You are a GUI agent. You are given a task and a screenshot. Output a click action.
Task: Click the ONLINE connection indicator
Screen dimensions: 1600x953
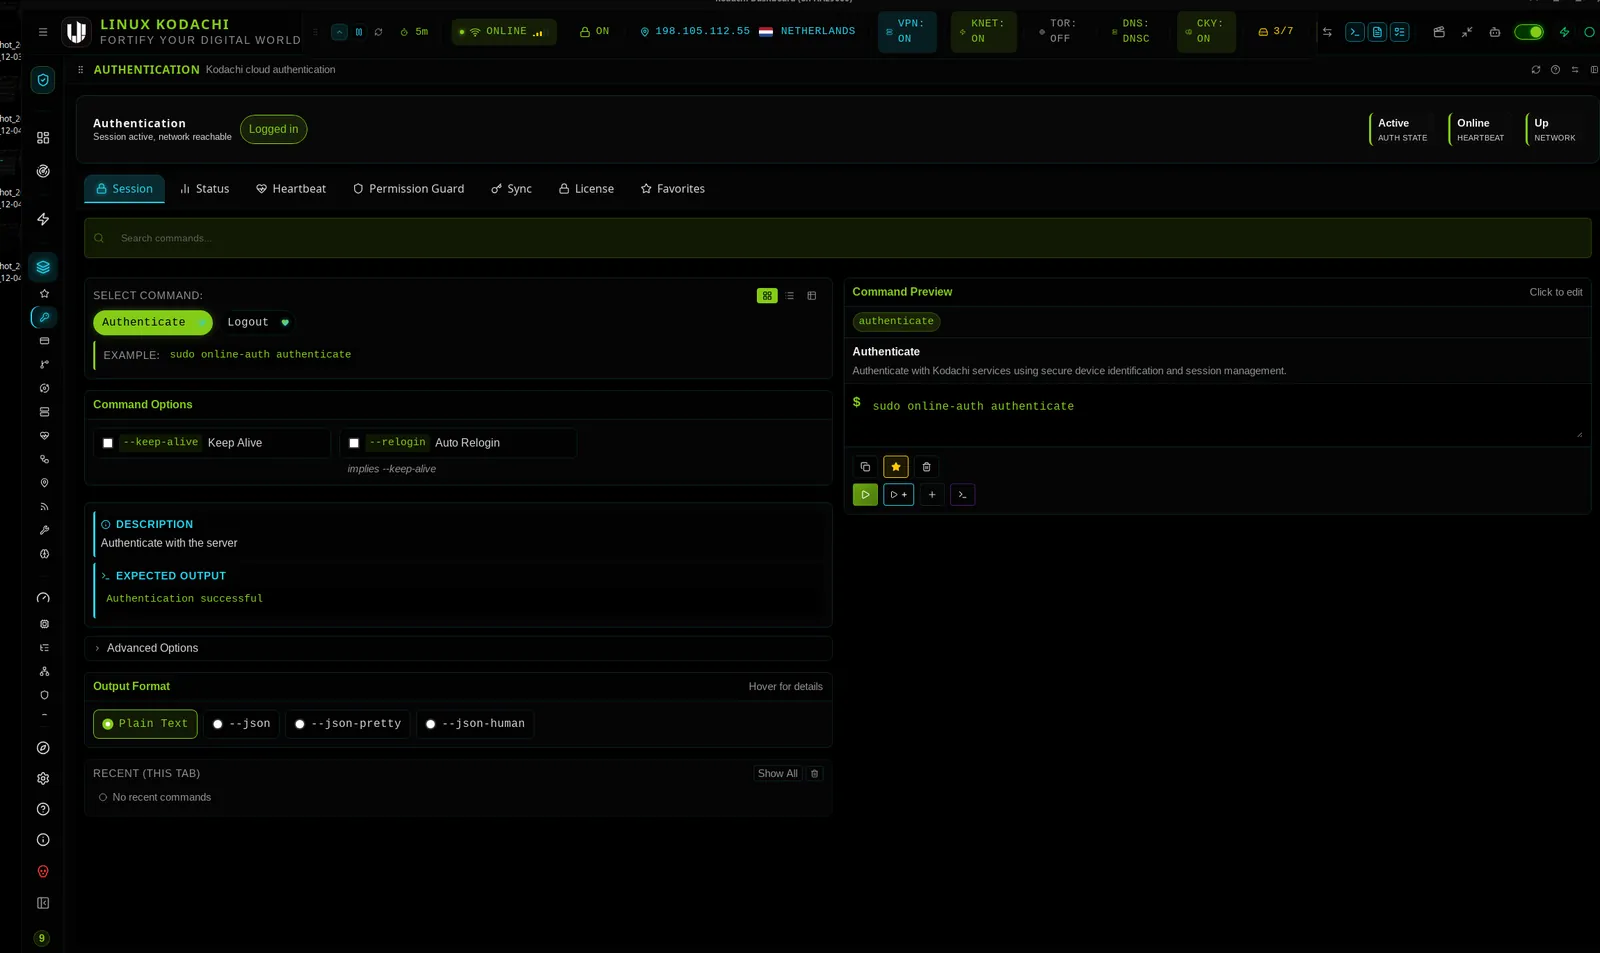coord(504,32)
